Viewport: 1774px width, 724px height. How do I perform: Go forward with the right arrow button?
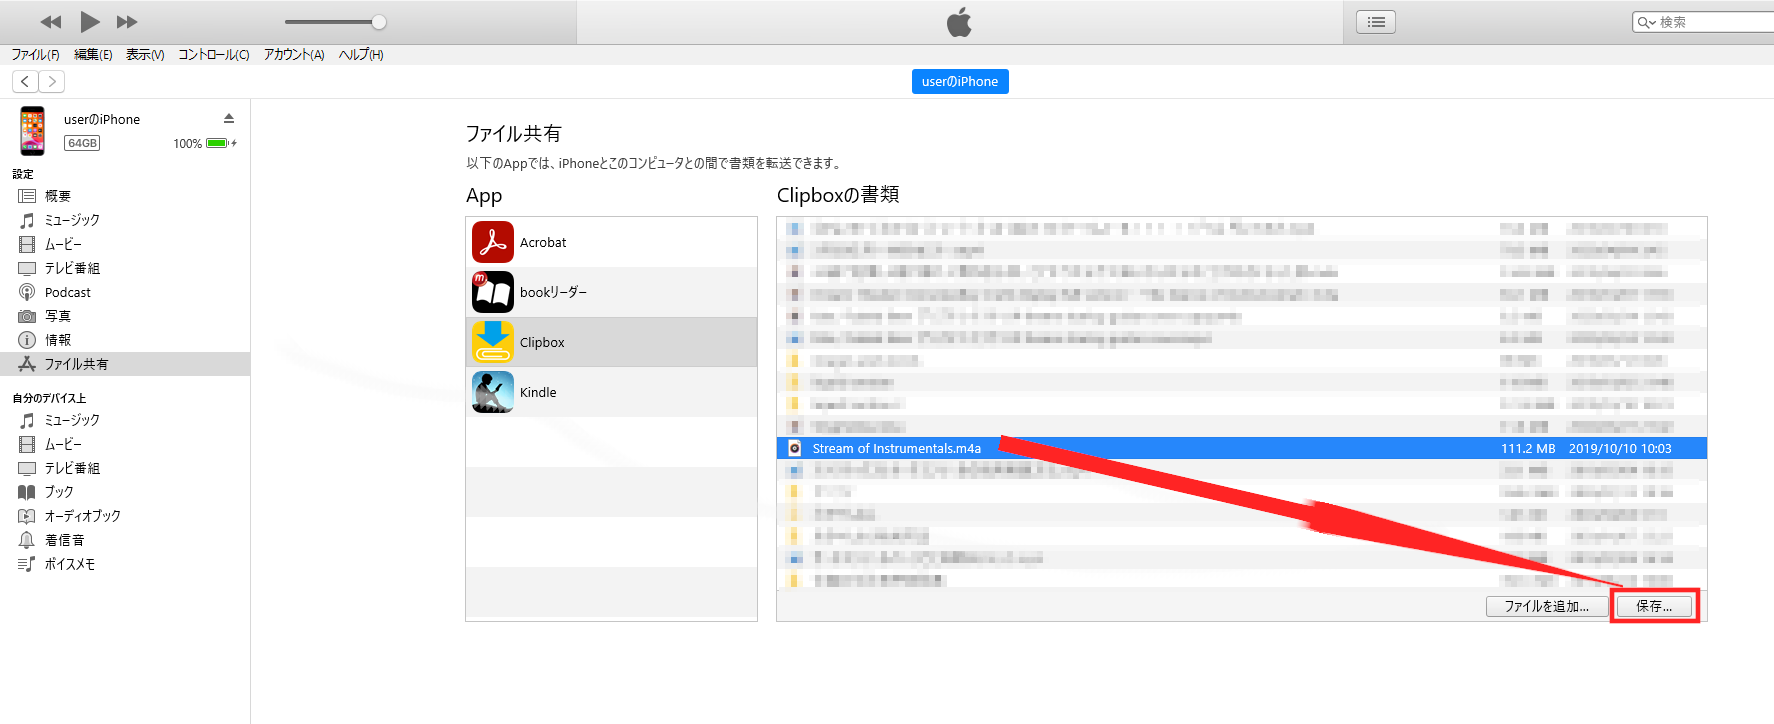pos(52,81)
